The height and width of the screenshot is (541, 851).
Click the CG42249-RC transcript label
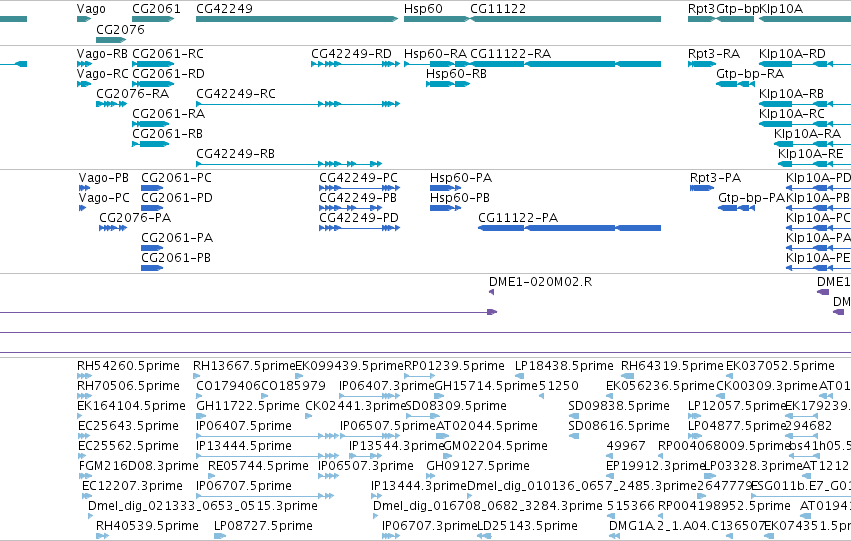click(x=236, y=94)
